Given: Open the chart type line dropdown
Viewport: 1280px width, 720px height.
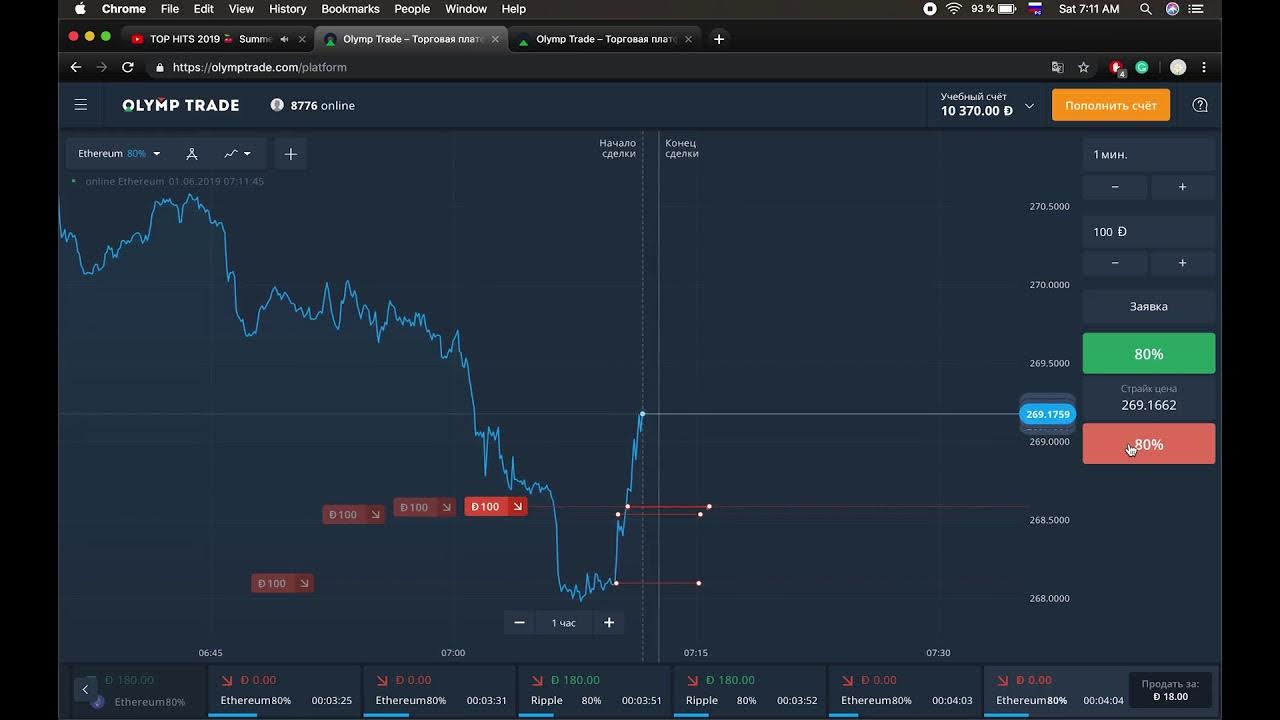Looking at the screenshot, I should point(238,154).
